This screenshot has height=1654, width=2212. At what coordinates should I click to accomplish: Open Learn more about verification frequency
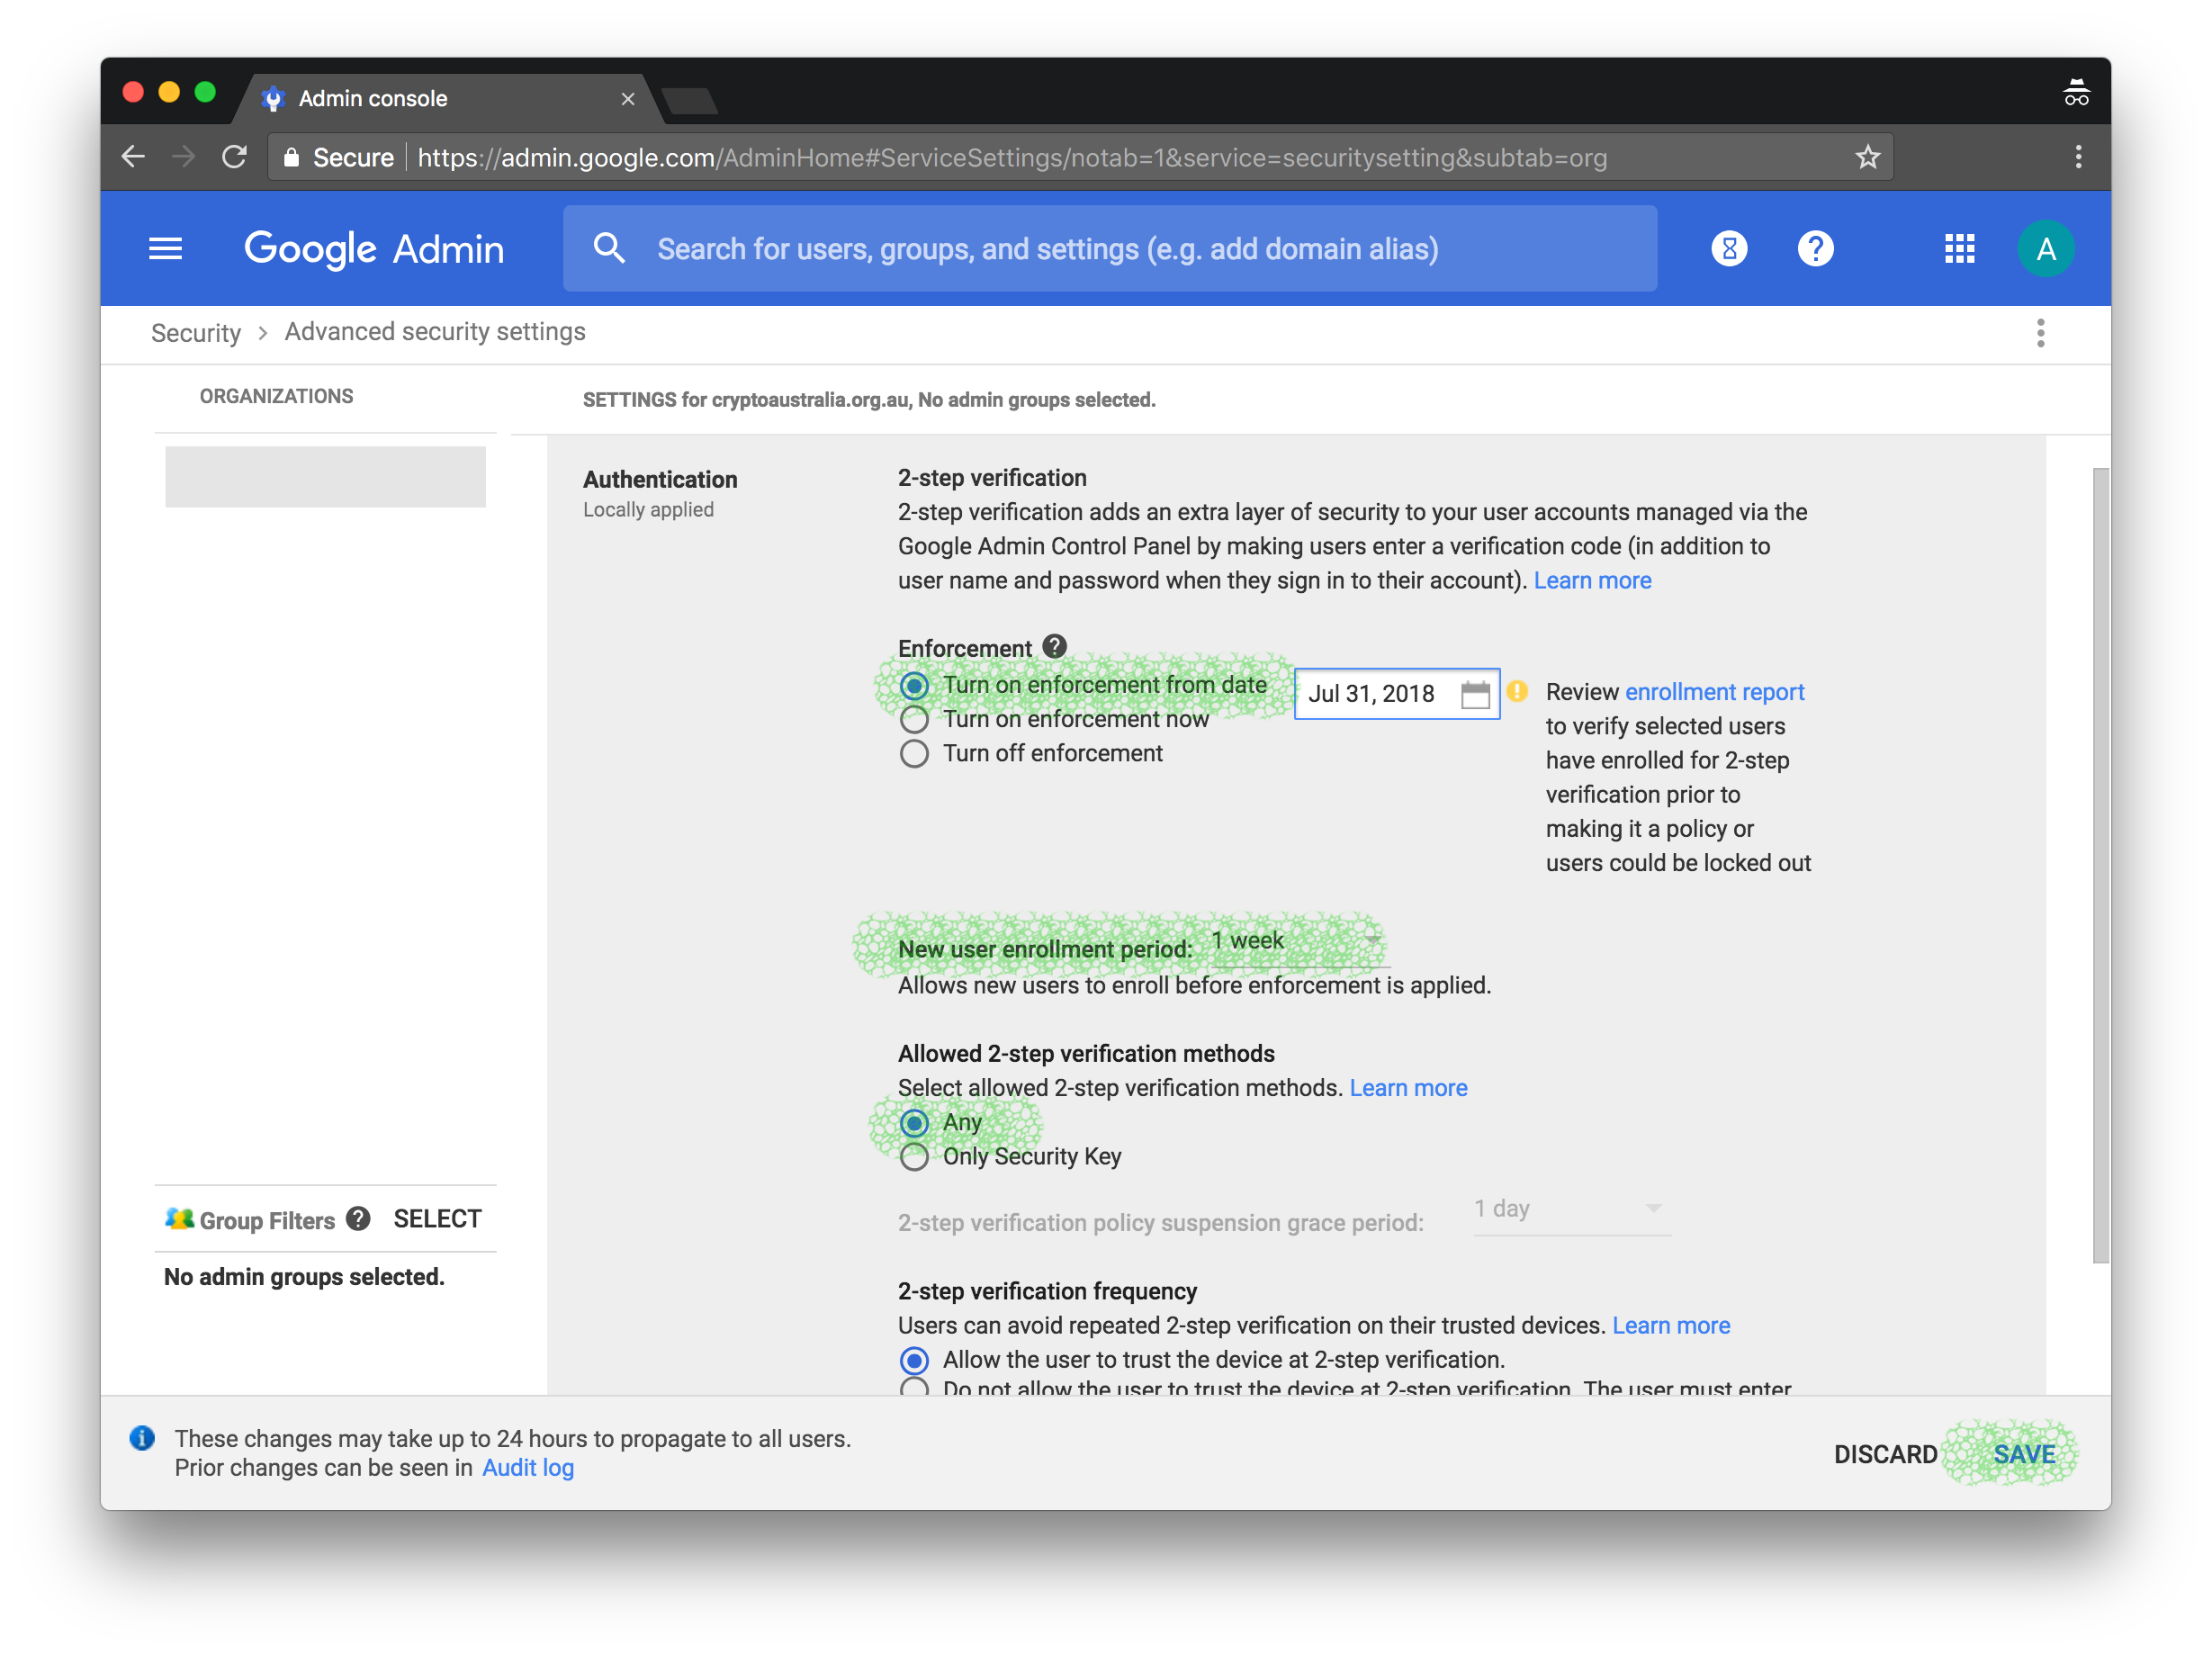coord(1671,1326)
